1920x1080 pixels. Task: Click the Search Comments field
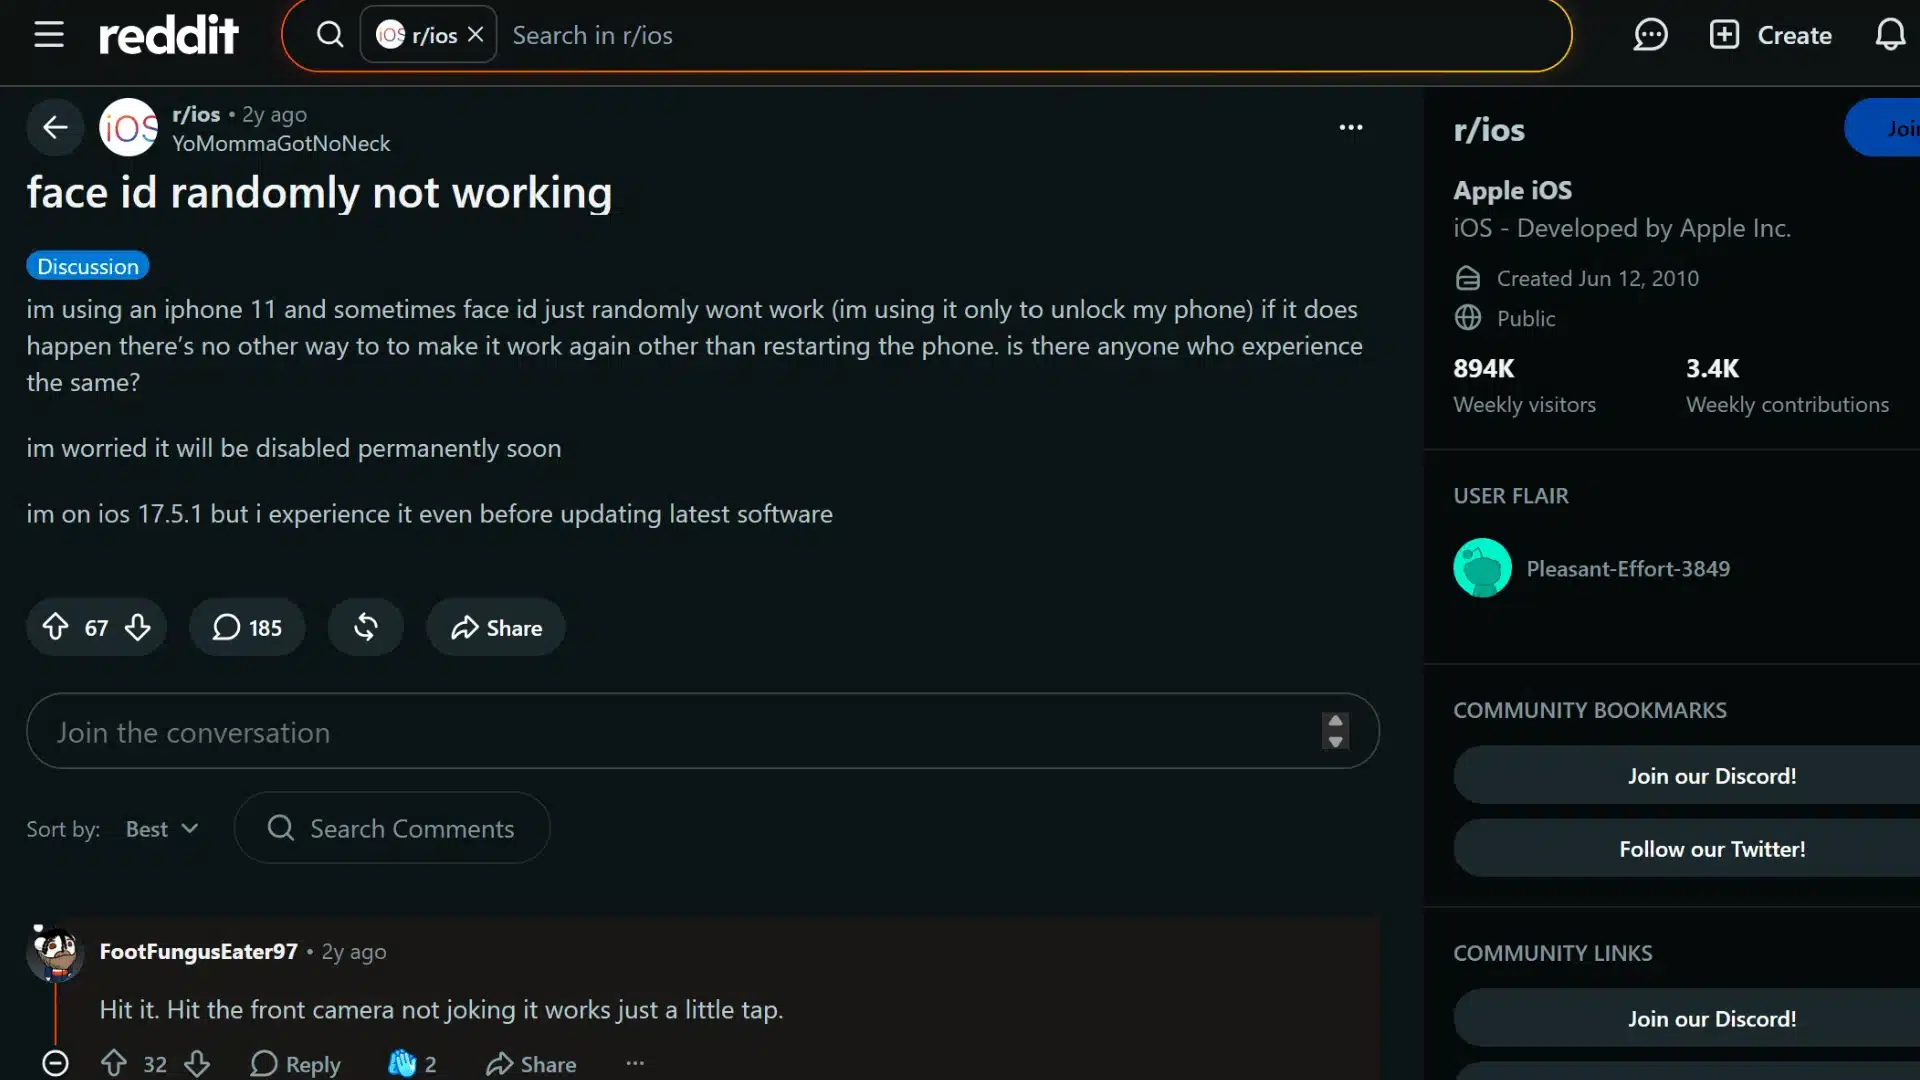392,828
